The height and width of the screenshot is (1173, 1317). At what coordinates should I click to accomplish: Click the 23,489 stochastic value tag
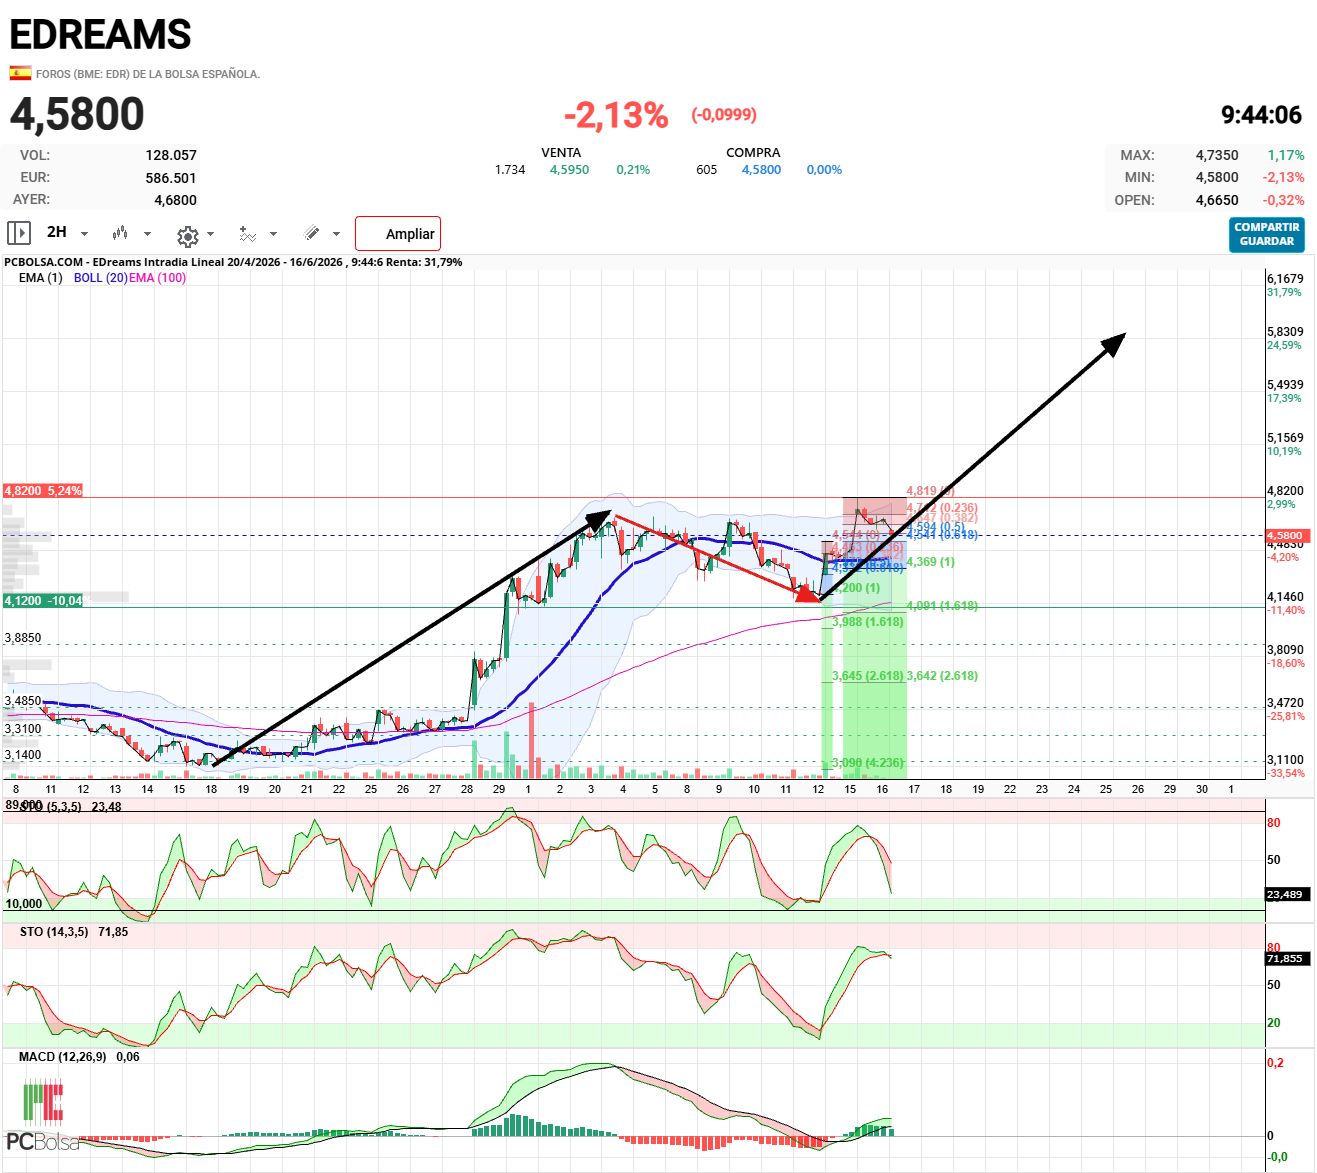pos(1285,895)
